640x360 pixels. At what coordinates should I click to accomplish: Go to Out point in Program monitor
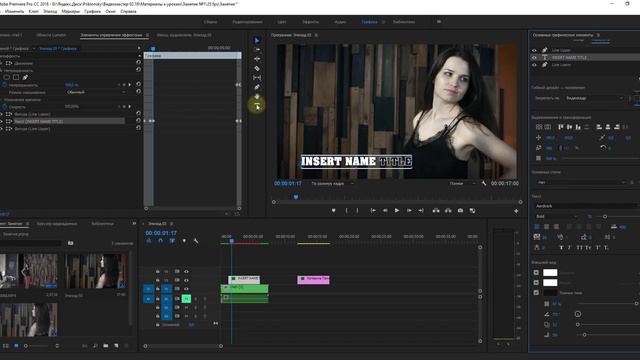(421, 211)
